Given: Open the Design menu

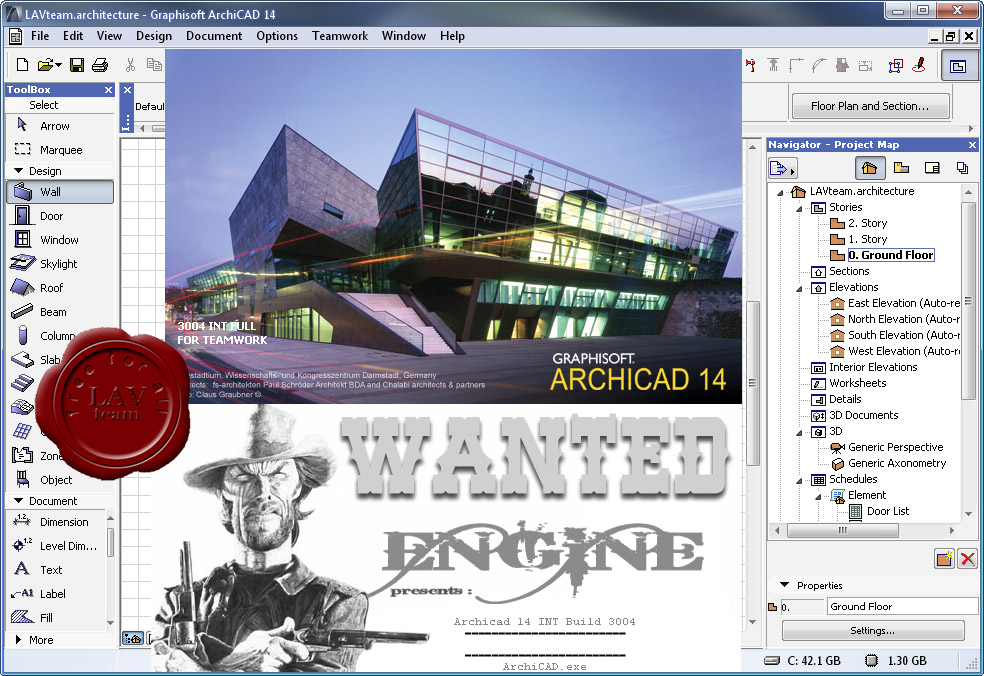Looking at the screenshot, I should coord(154,36).
